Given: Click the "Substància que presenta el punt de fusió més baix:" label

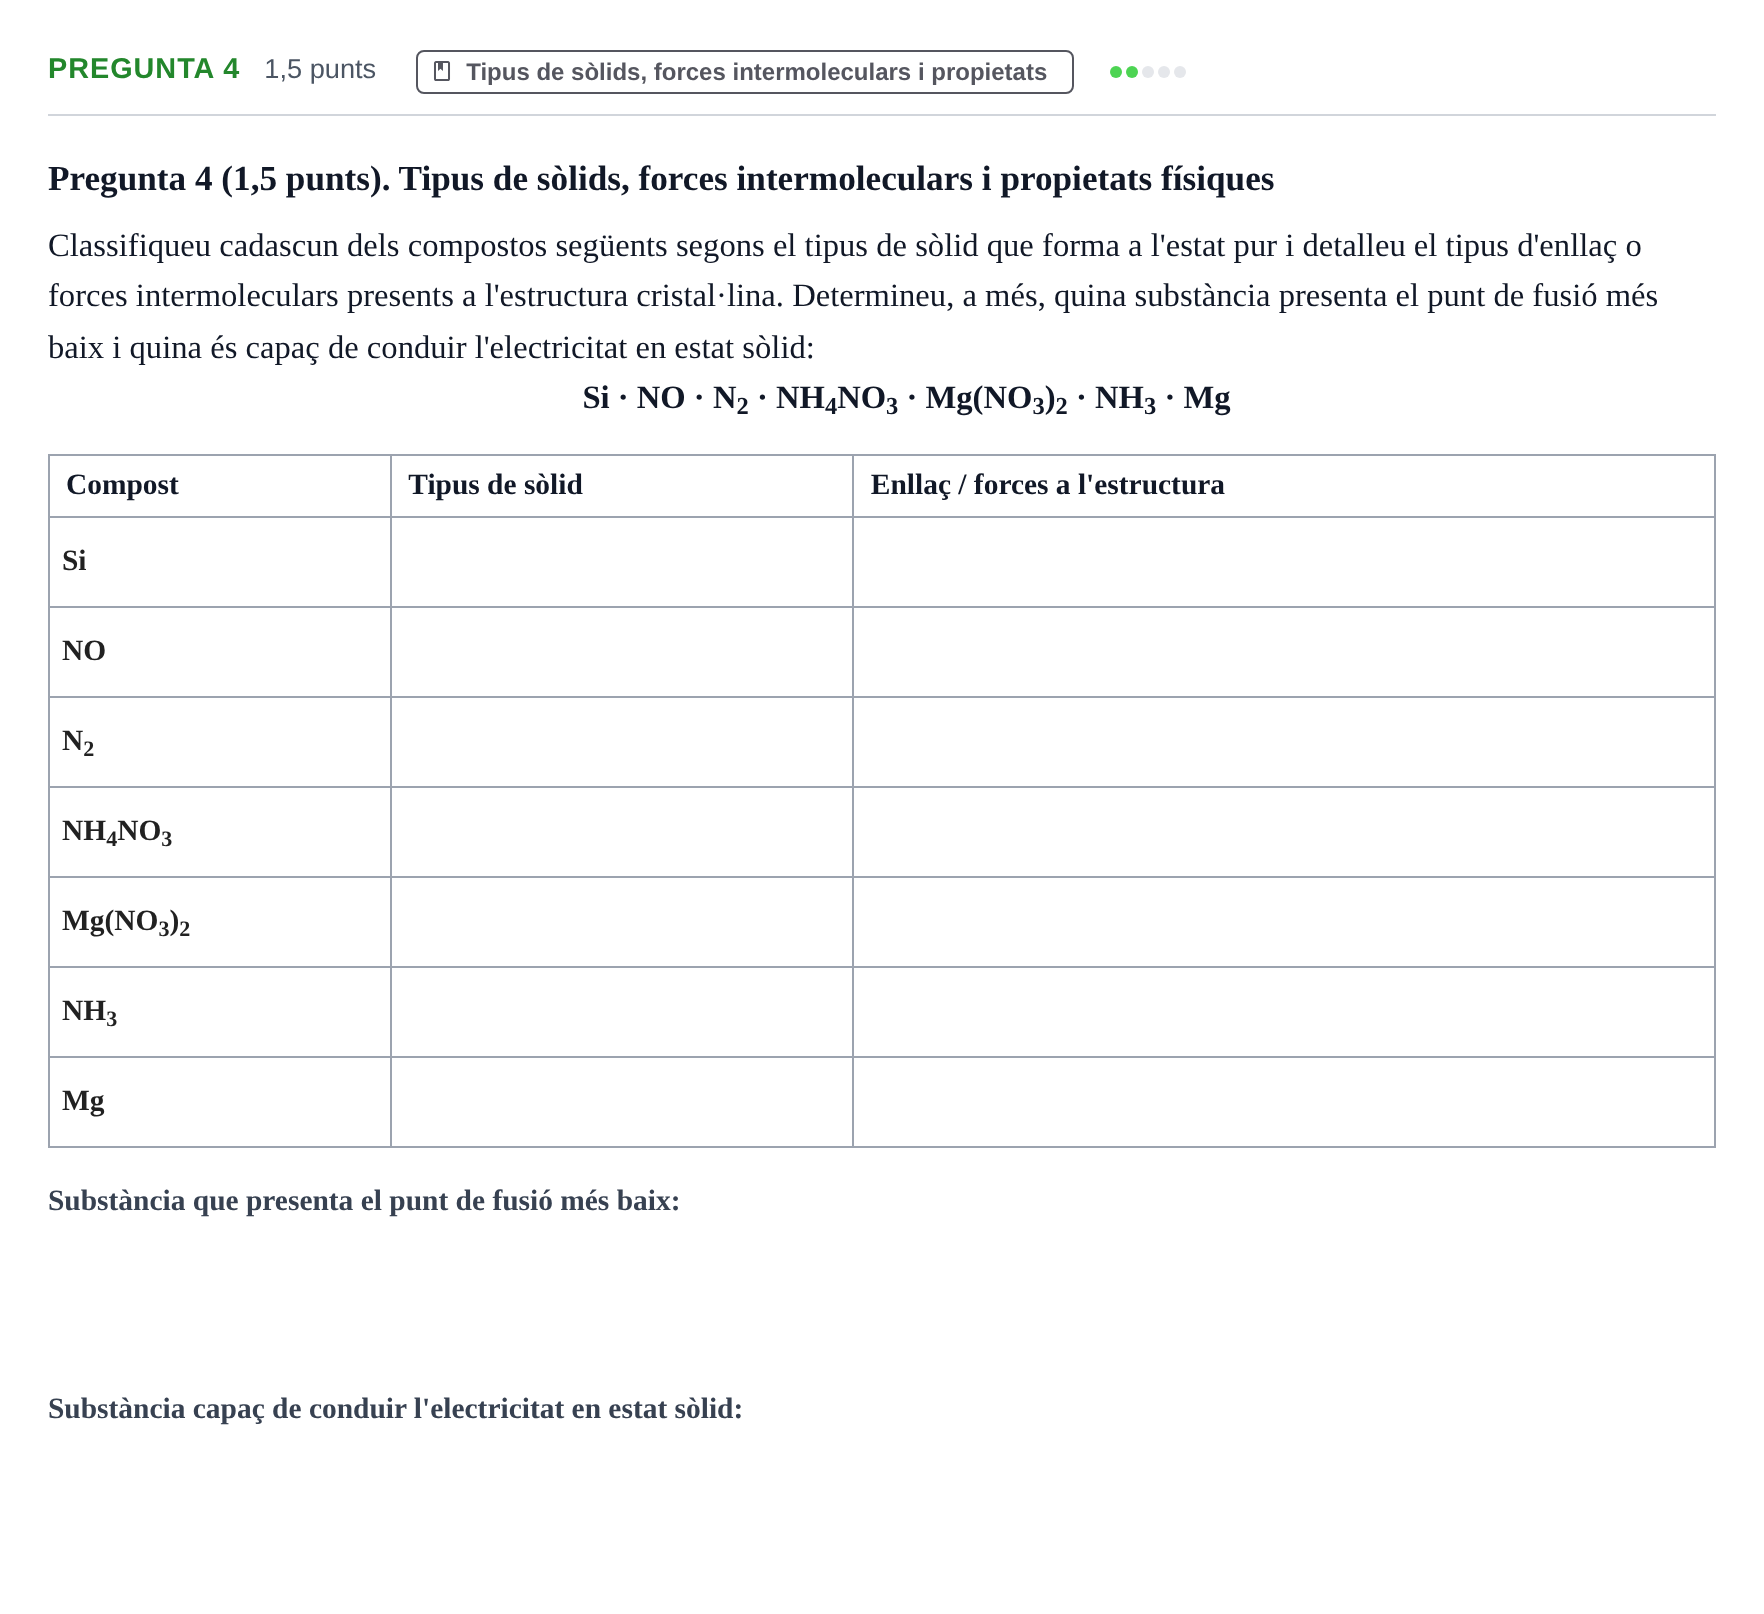Looking at the screenshot, I should click(x=364, y=1201).
